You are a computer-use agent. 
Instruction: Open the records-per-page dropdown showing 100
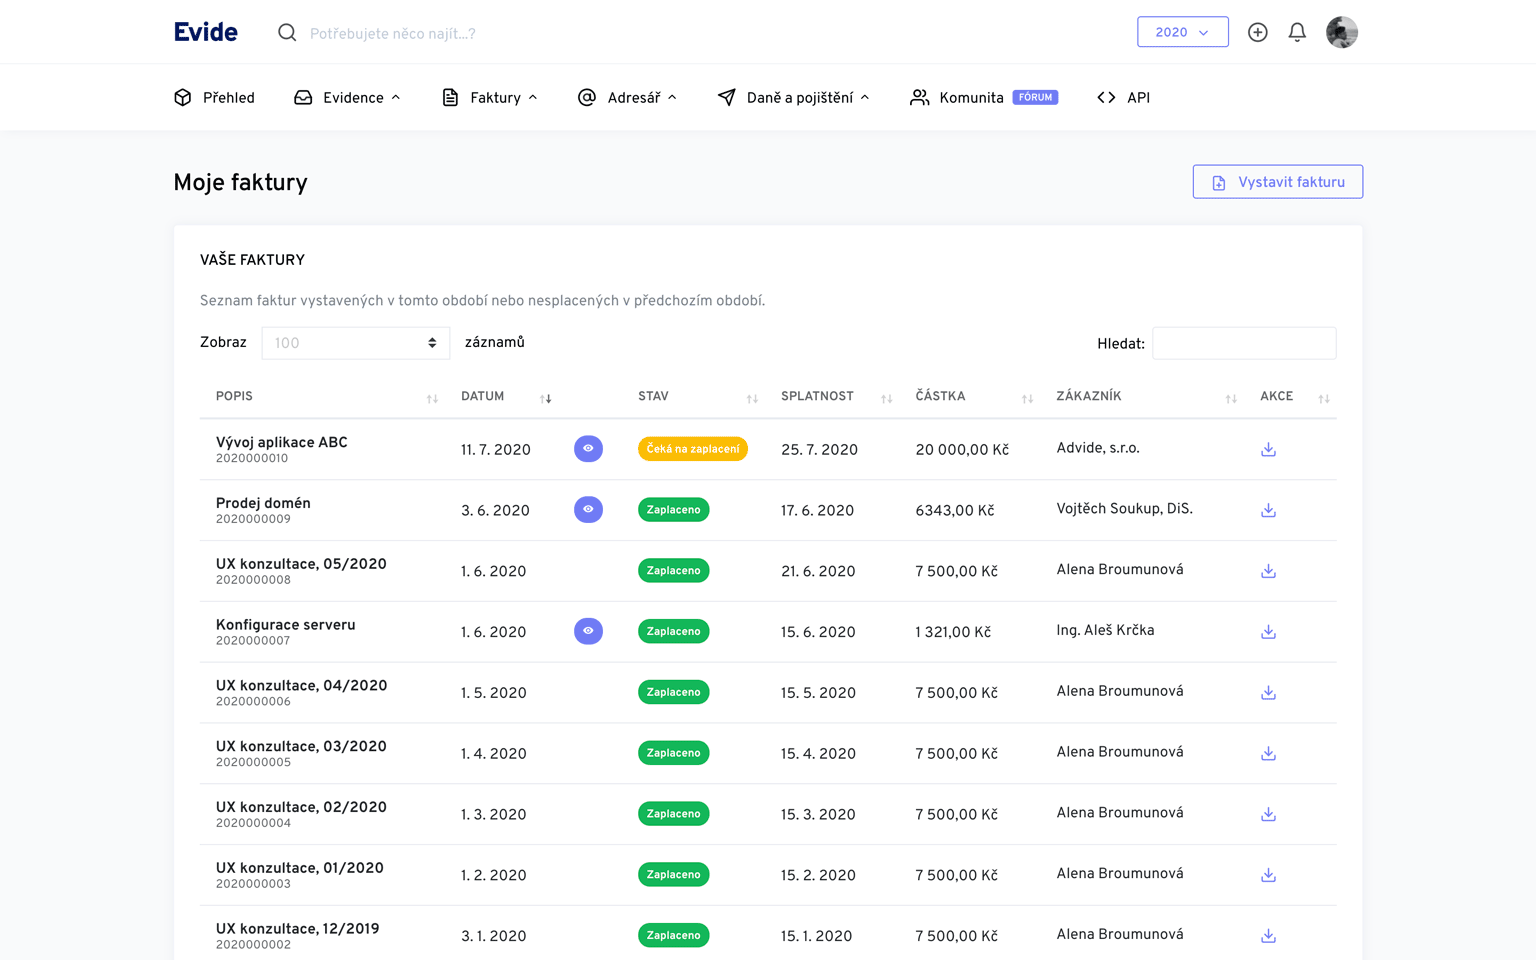coord(355,343)
